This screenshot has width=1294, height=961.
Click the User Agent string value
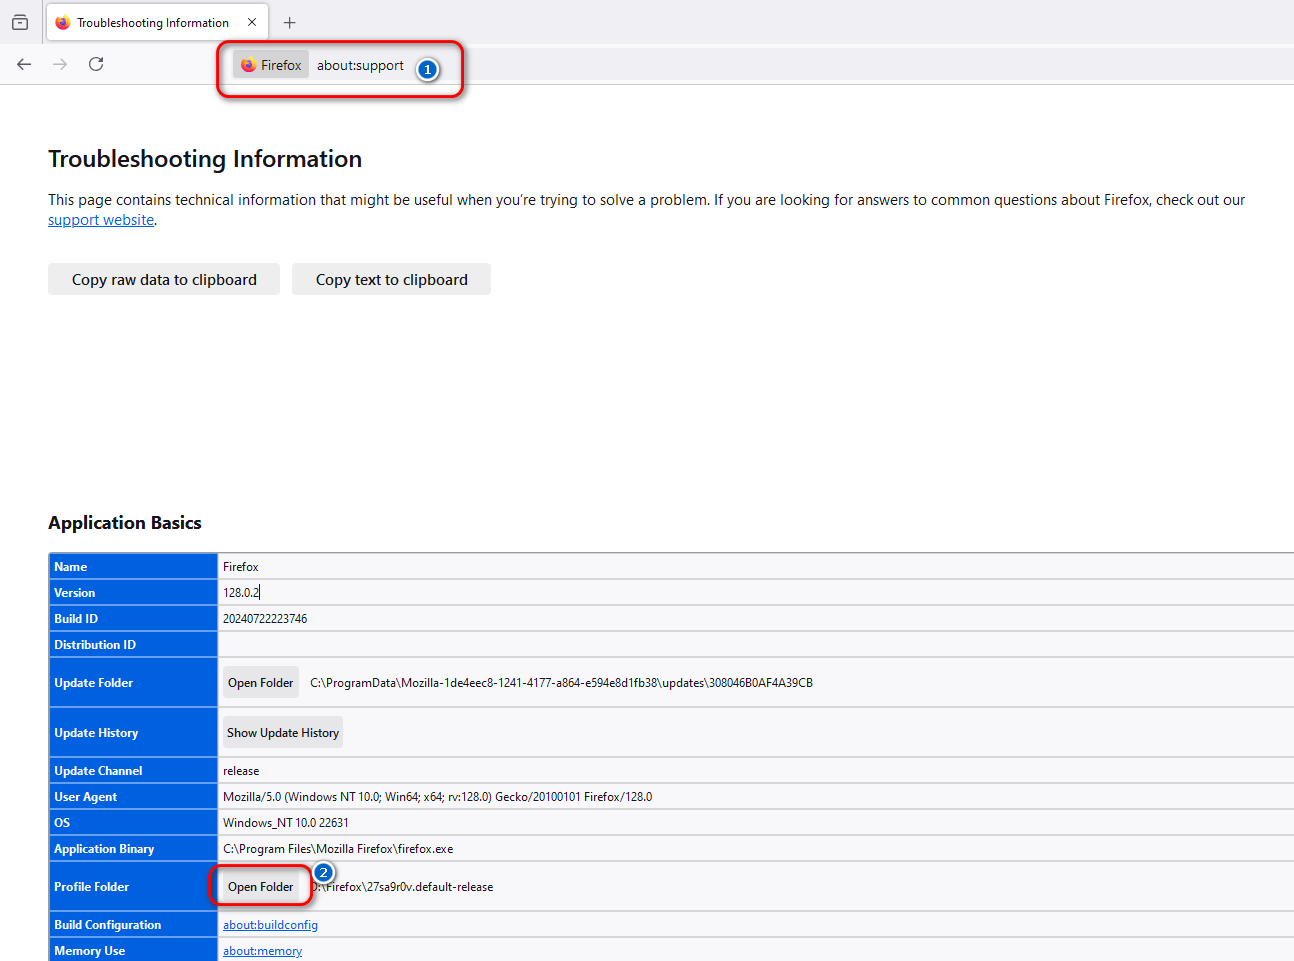(437, 797)
